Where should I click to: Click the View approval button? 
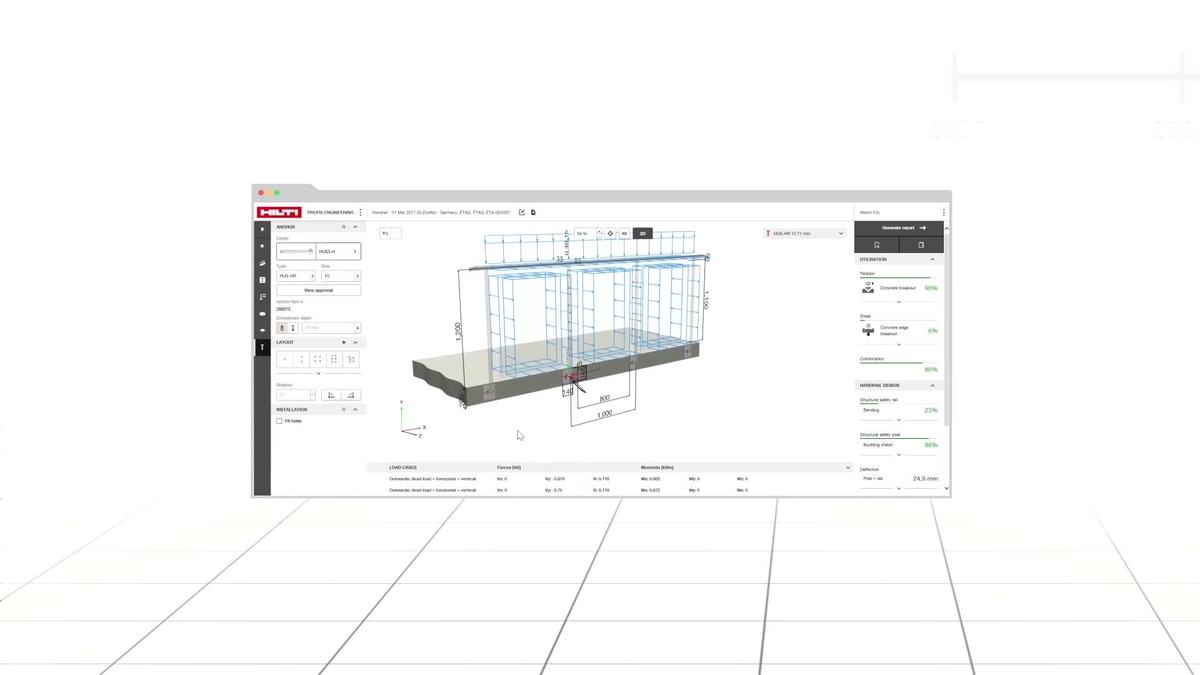[x=319, y=290]
